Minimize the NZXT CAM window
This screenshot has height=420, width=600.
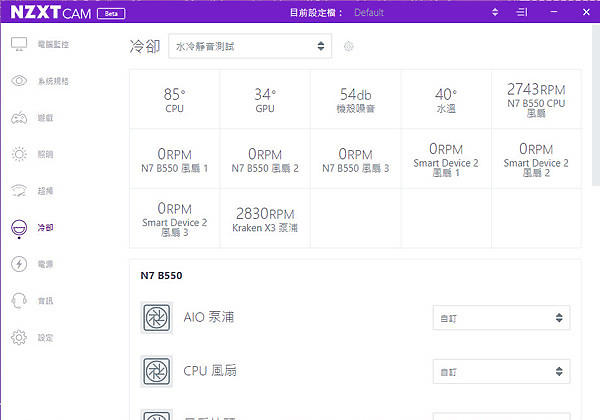pyautogui.click(x=554, y=12)
